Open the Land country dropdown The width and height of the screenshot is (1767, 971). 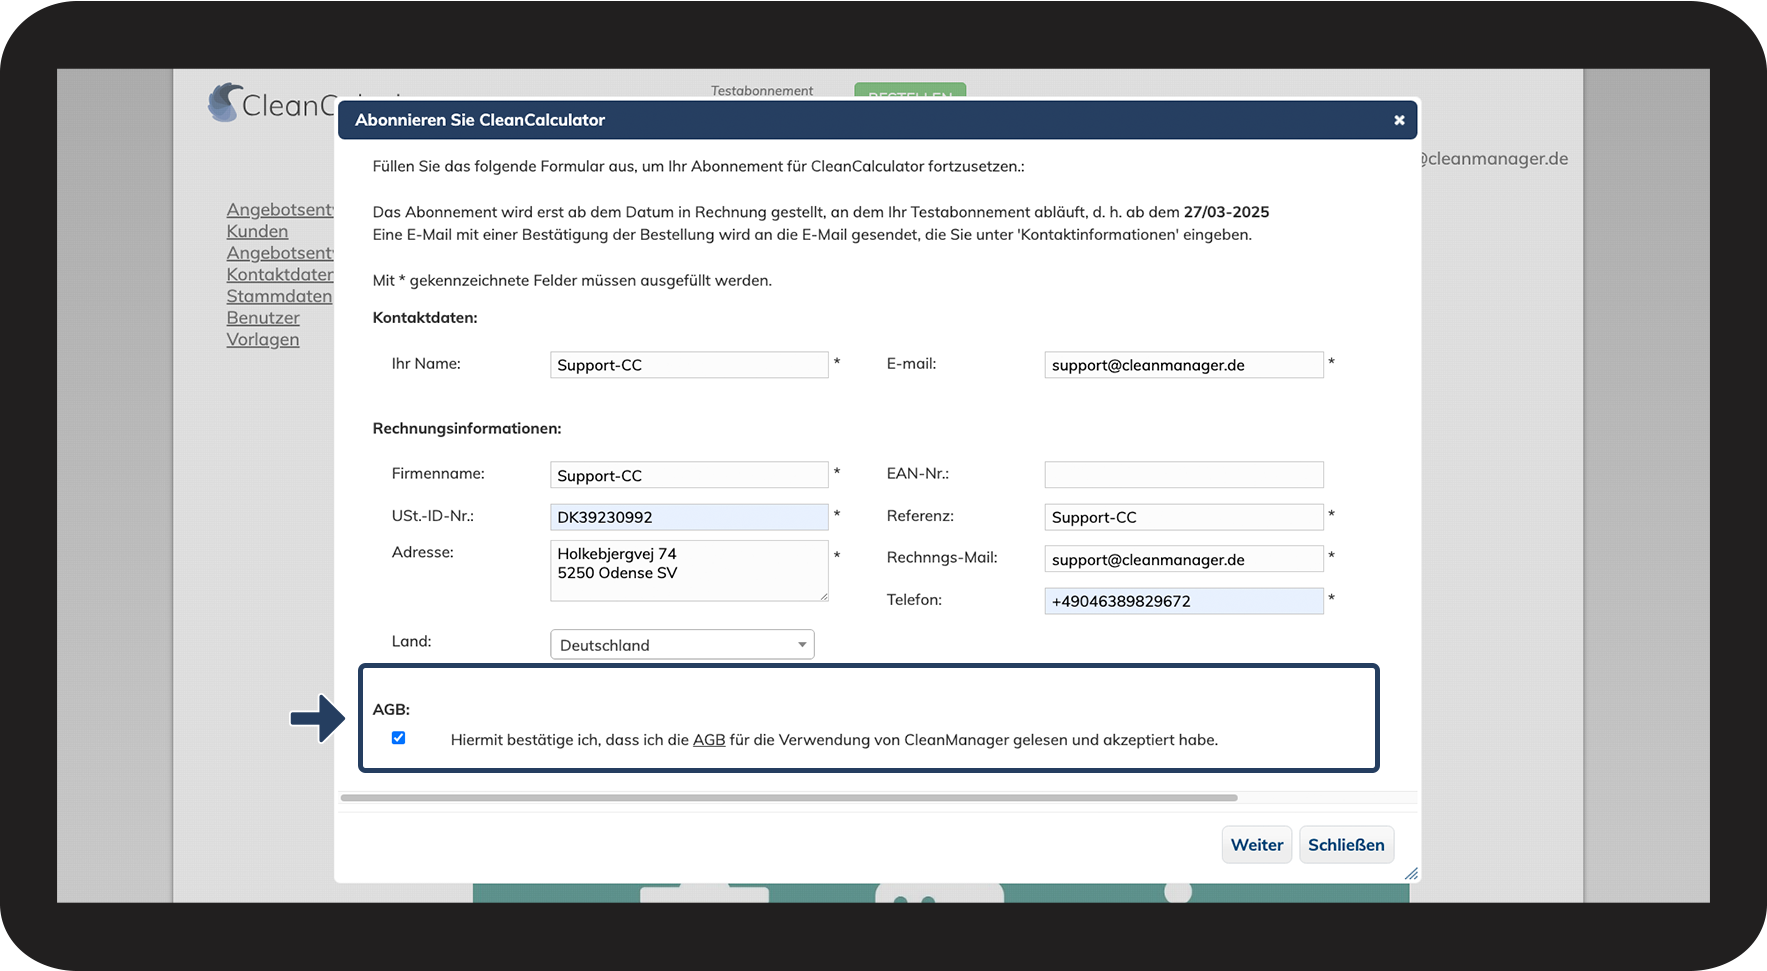pyautogui.click(x=682, y=645)
